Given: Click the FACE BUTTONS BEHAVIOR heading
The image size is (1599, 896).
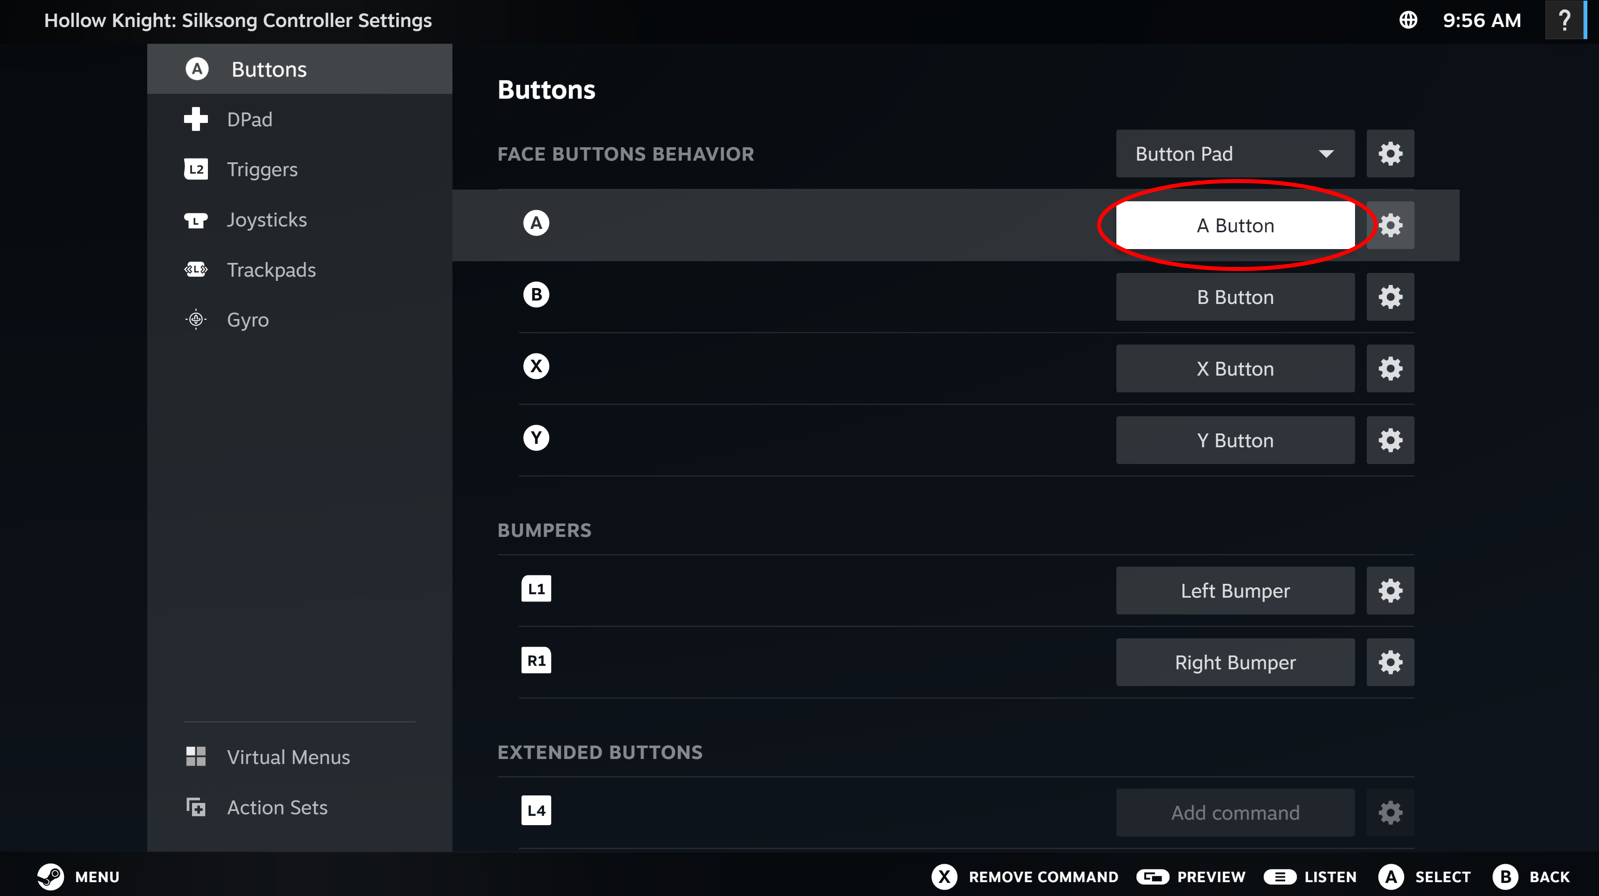Looking at the screenshot, I should tap(626, 154).
